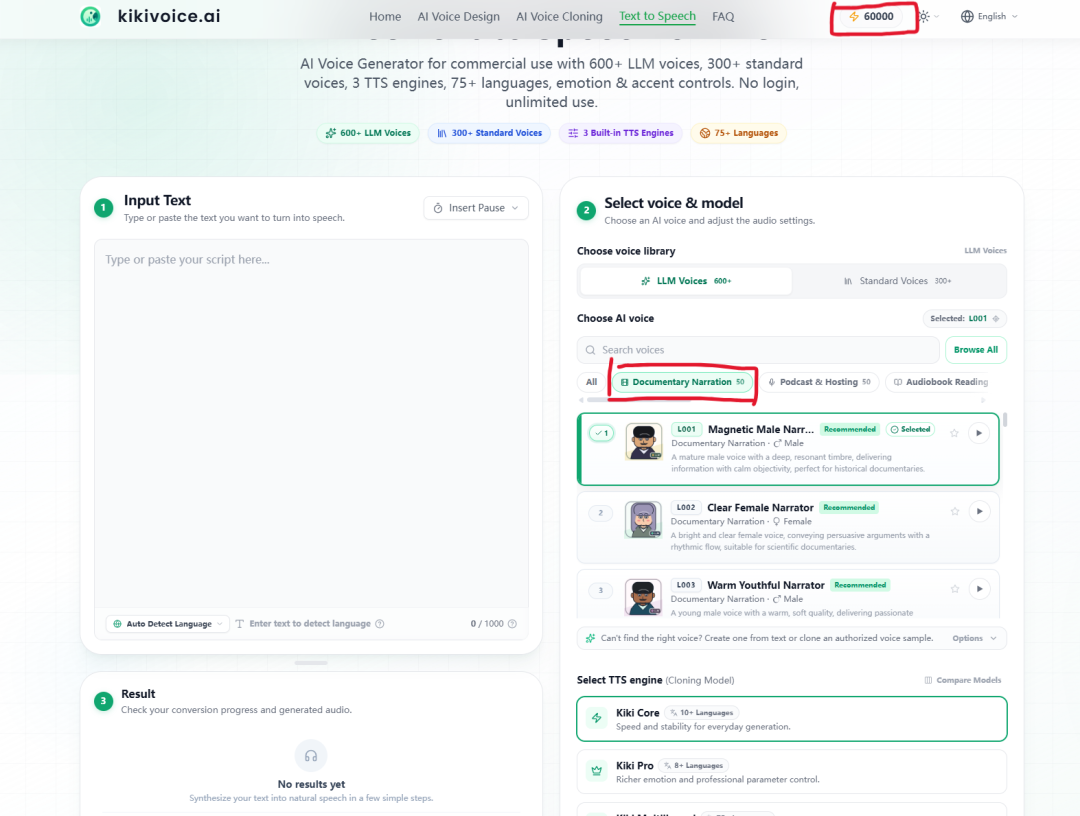Click the Compare Models link
This screenshot has height=816, width=1080.
pos(962,680)
